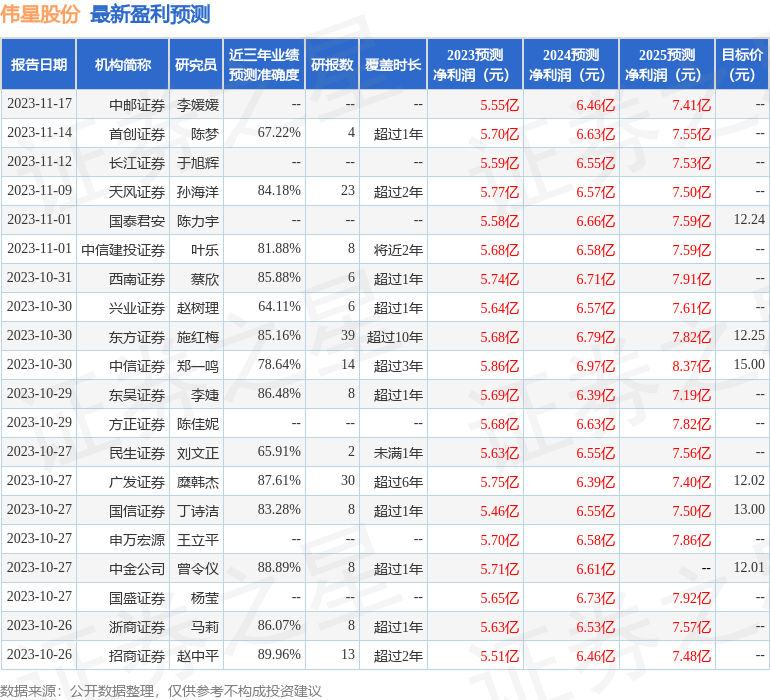Click researcher name 李媛媛
770x700 pixels.
pos(198,105)
